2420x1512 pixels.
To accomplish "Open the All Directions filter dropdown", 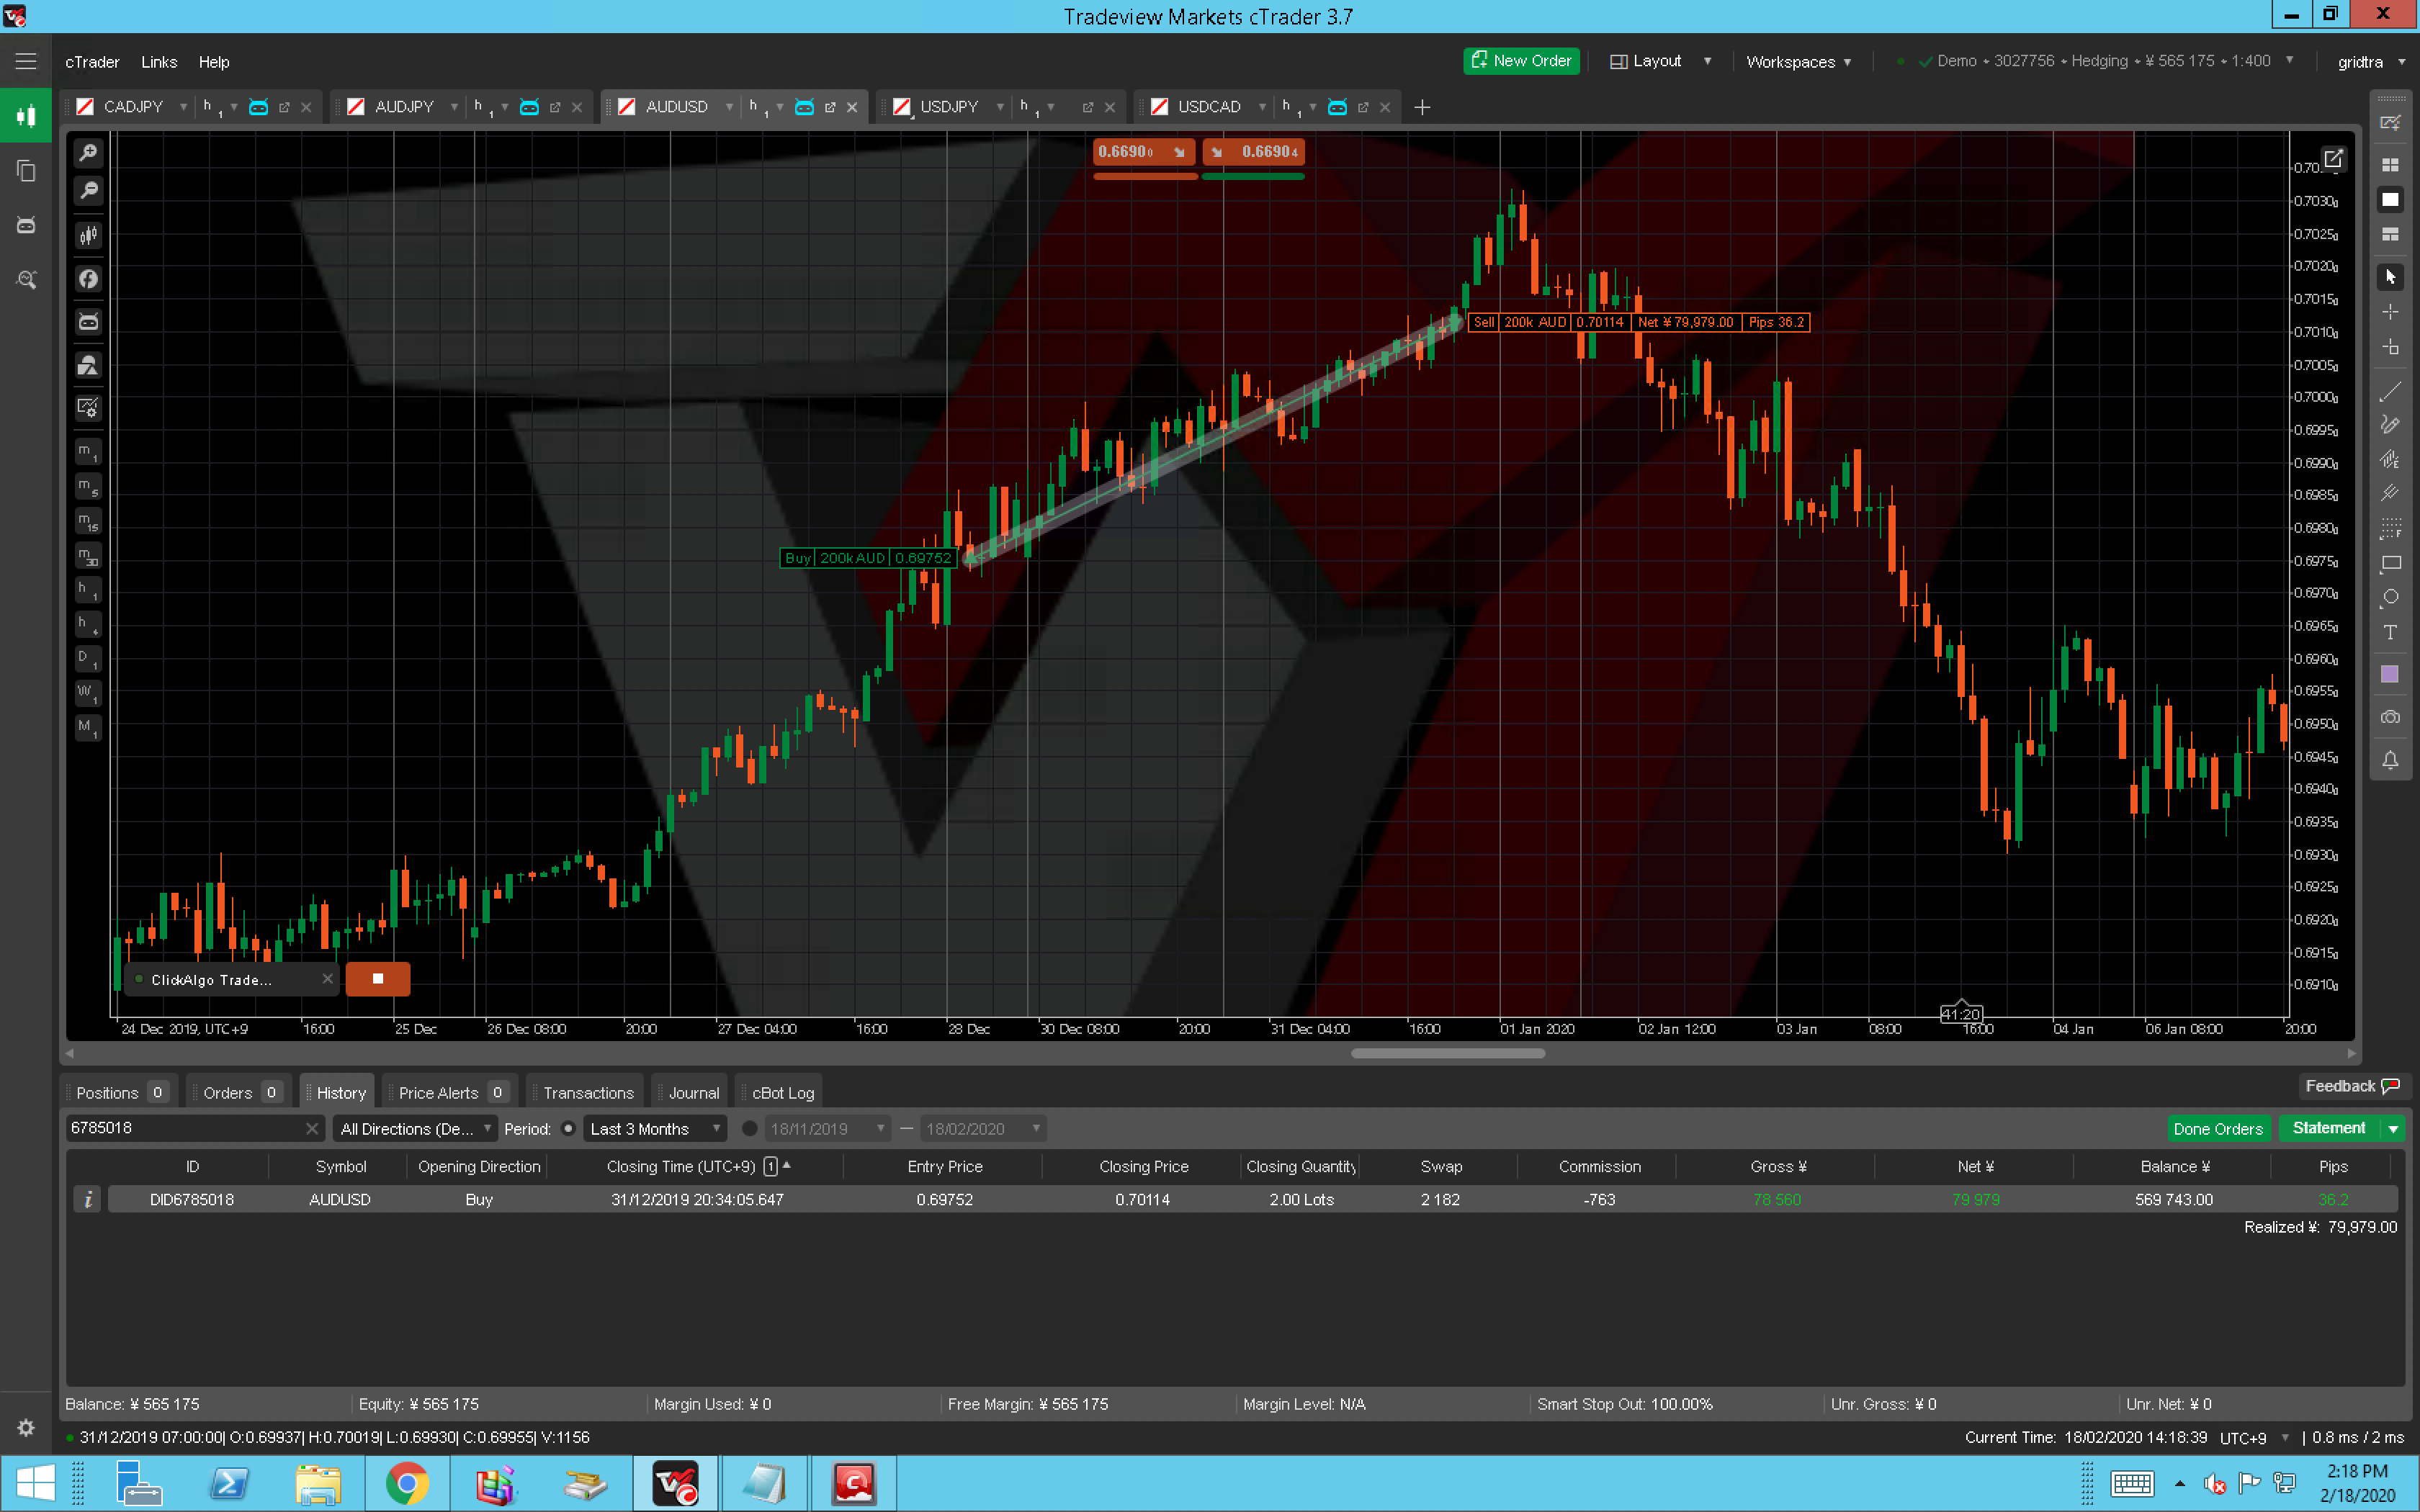I will tap(415, 1129).
